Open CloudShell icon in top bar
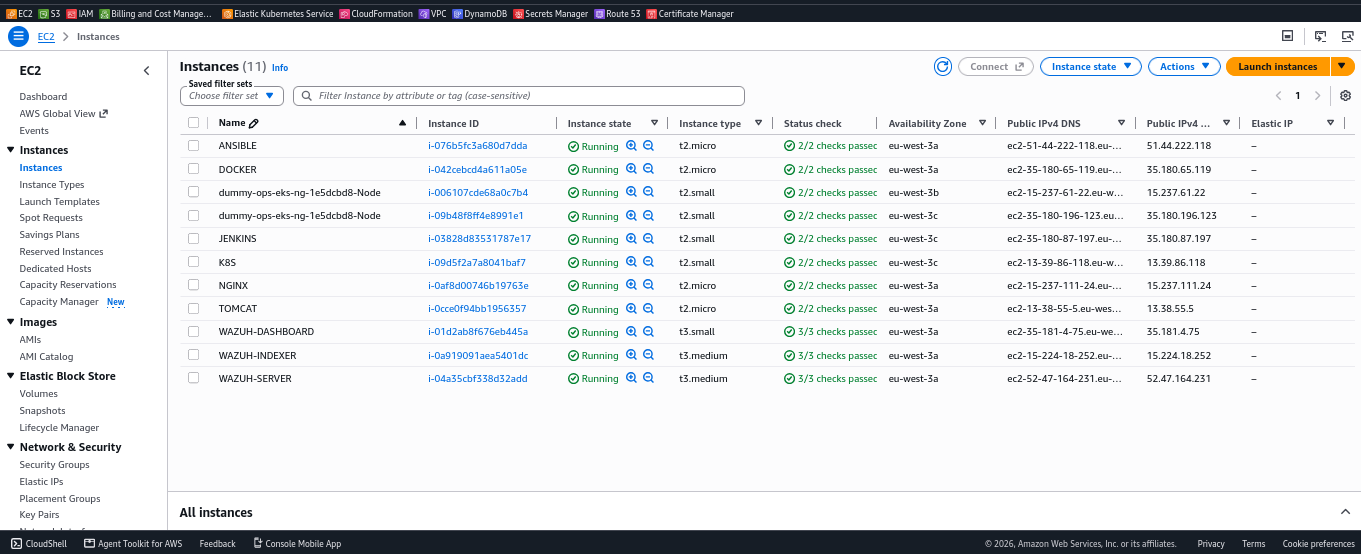The image size is (1361, 554). (x=1320, y=36)
